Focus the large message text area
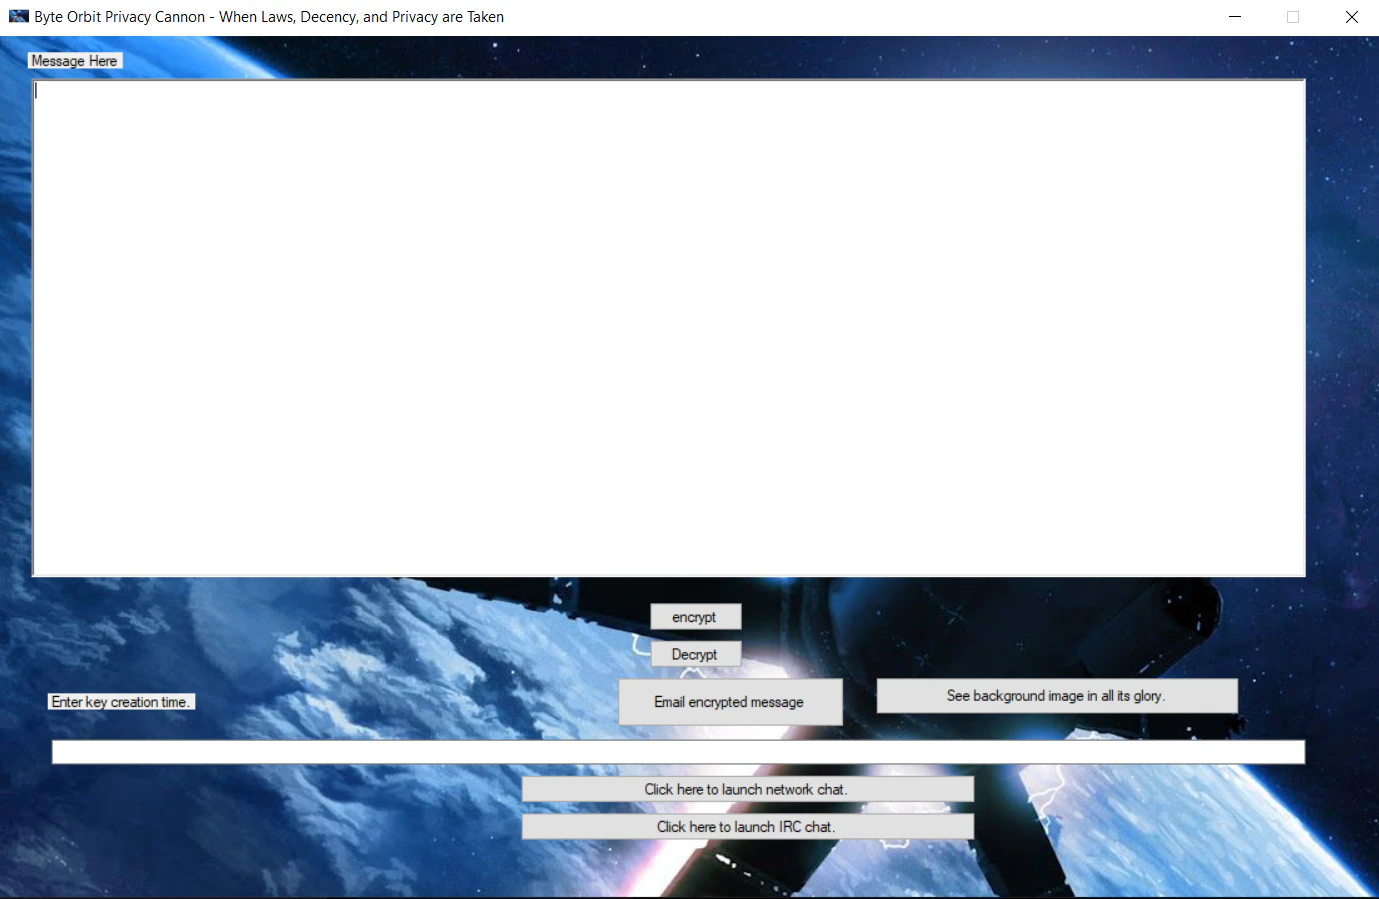This screenshot has width=1379, height=899. tap(669, 328)
